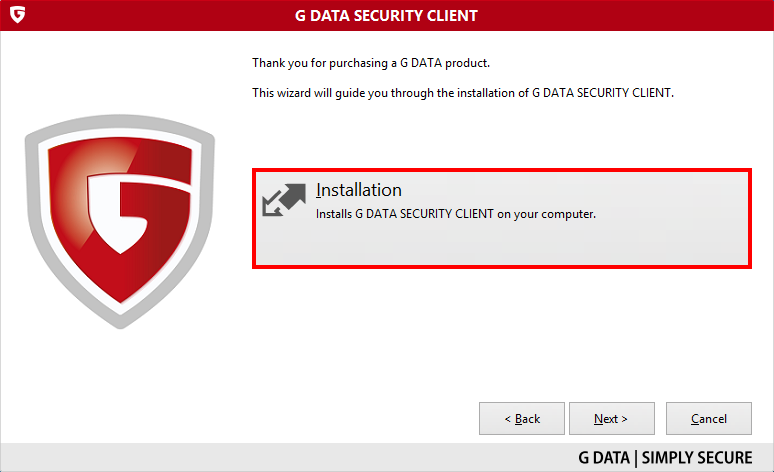Image resolution: width=774 pixels, height=472 pixels.
Task: Click the "Installs G DATA SECURITY CLIENT" description
Action: 456,213
